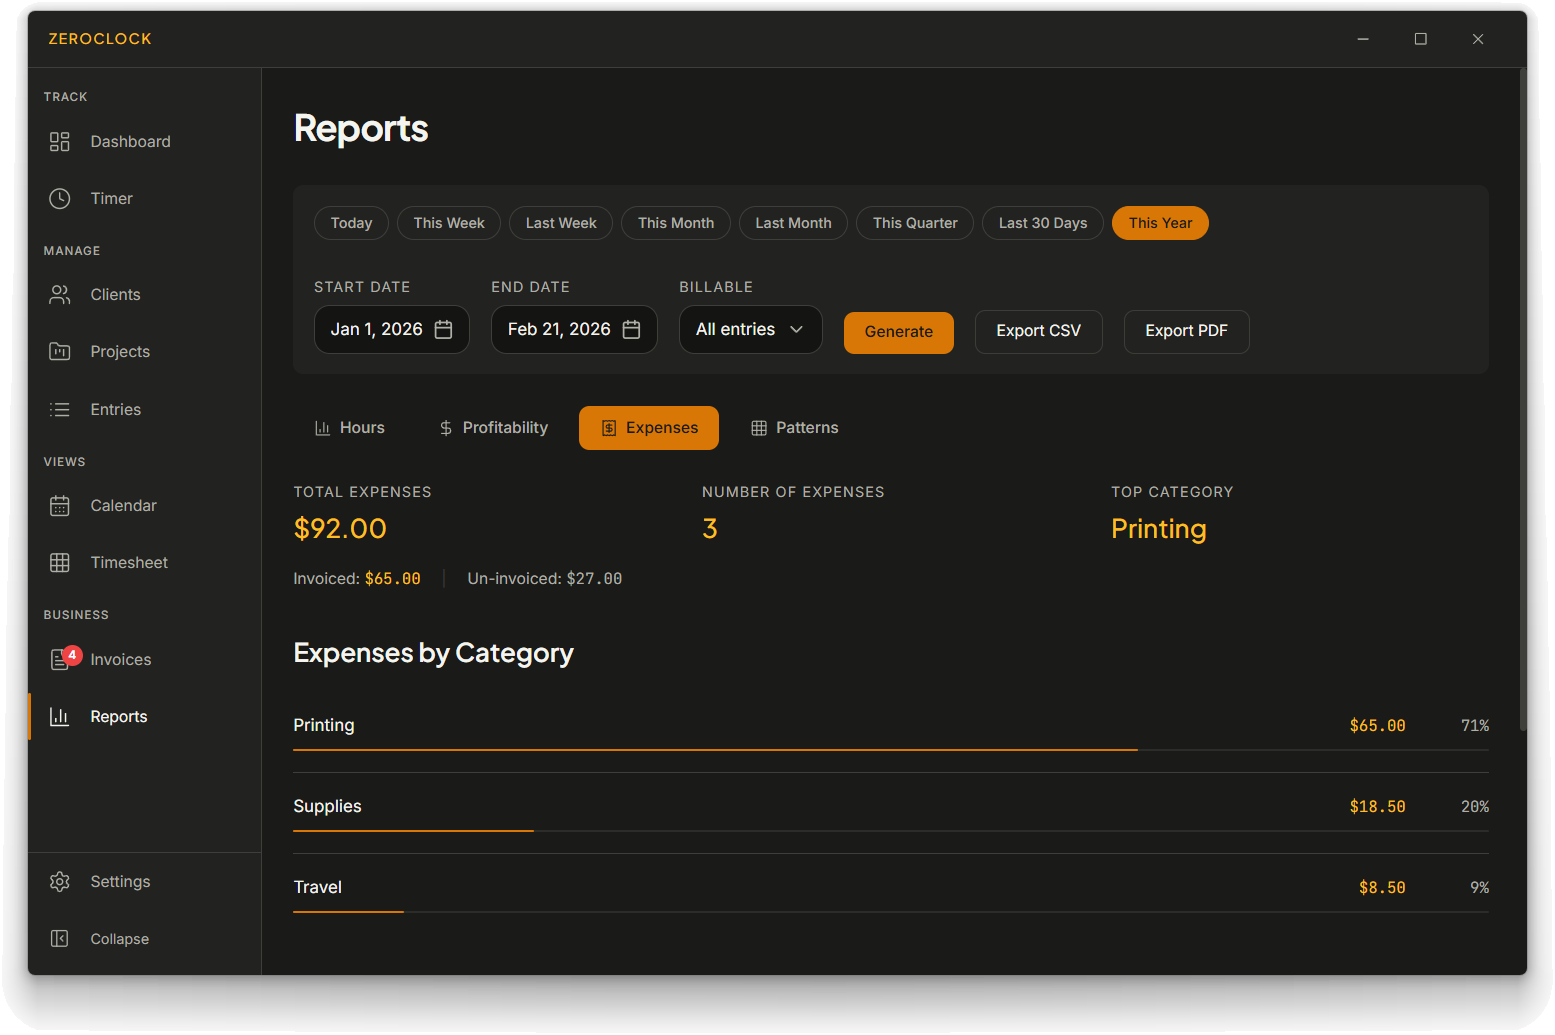The image size is (1555, 1035).
Task: Click the Timer clock icon
Action: (60, 199)
